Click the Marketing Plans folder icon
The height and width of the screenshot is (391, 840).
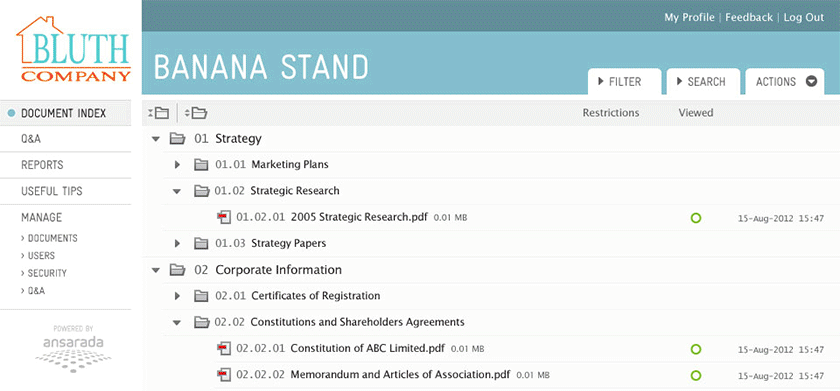point(201,165)
